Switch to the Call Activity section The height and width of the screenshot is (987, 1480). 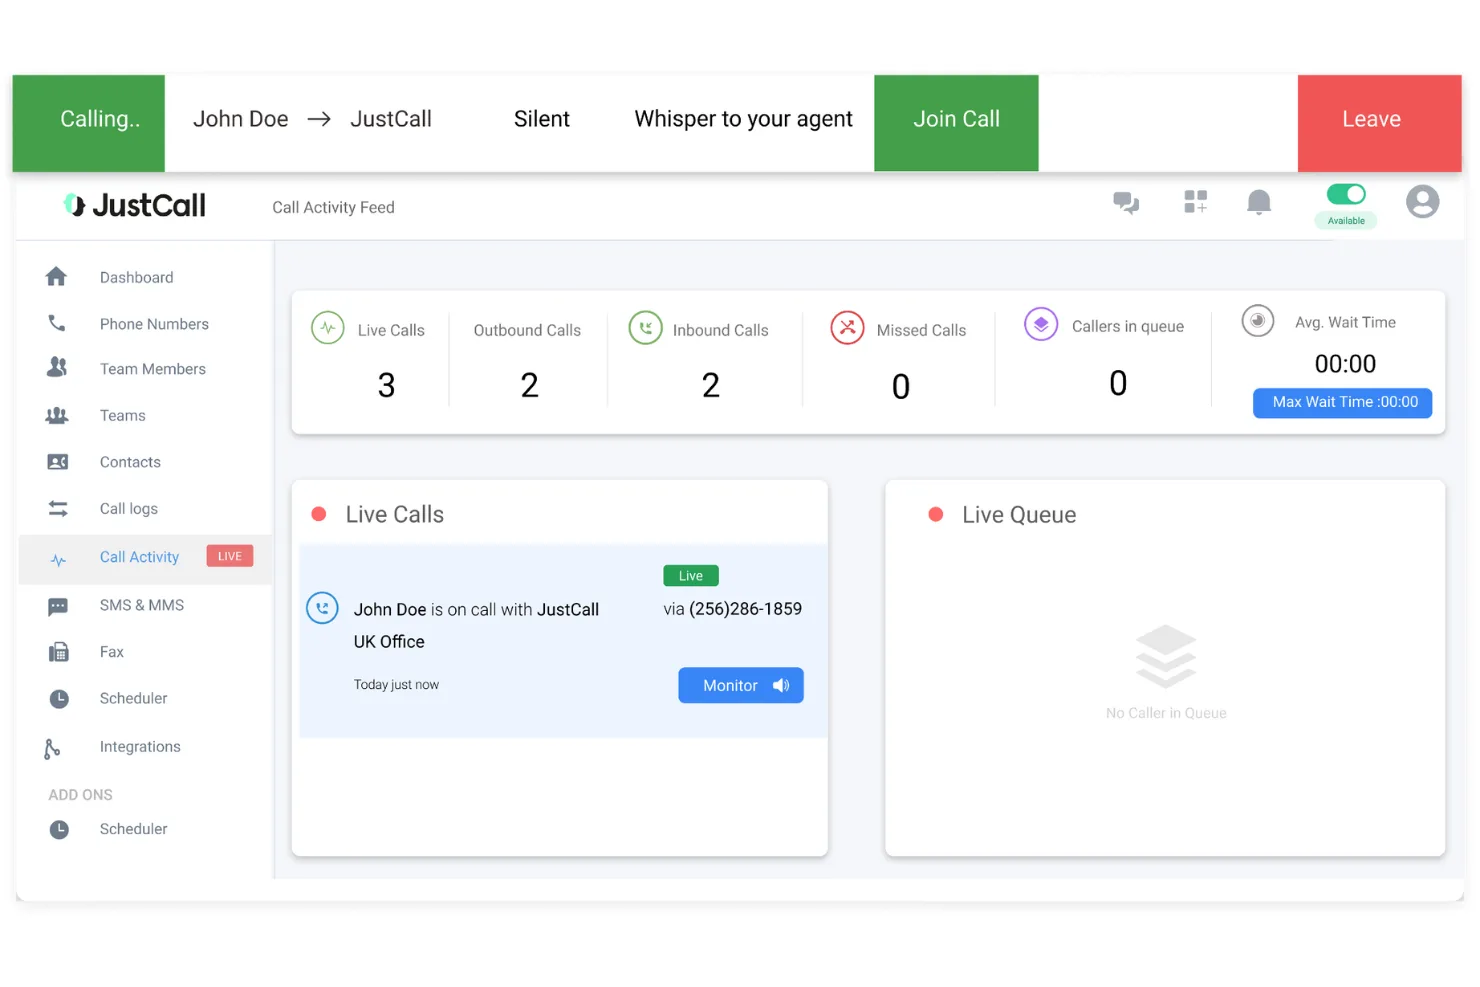[139, 556]
